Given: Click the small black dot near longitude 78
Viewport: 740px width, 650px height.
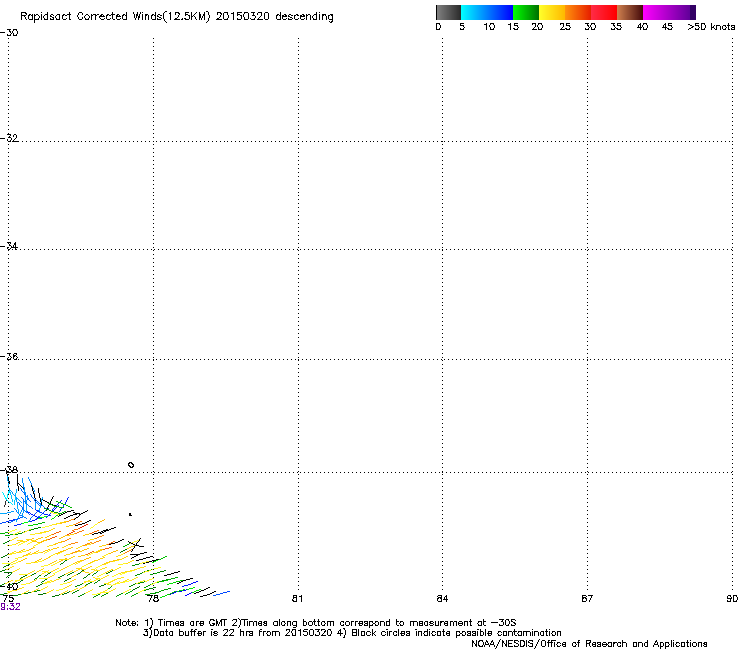Looking at the screenshot, I should 130,515.
